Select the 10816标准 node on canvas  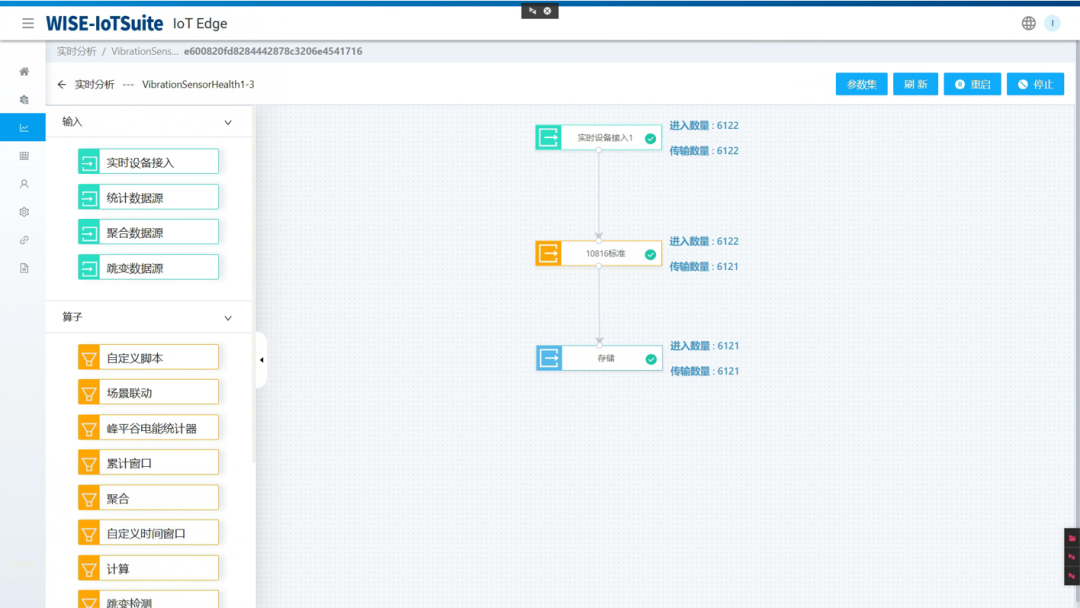(x=598, y=254)
